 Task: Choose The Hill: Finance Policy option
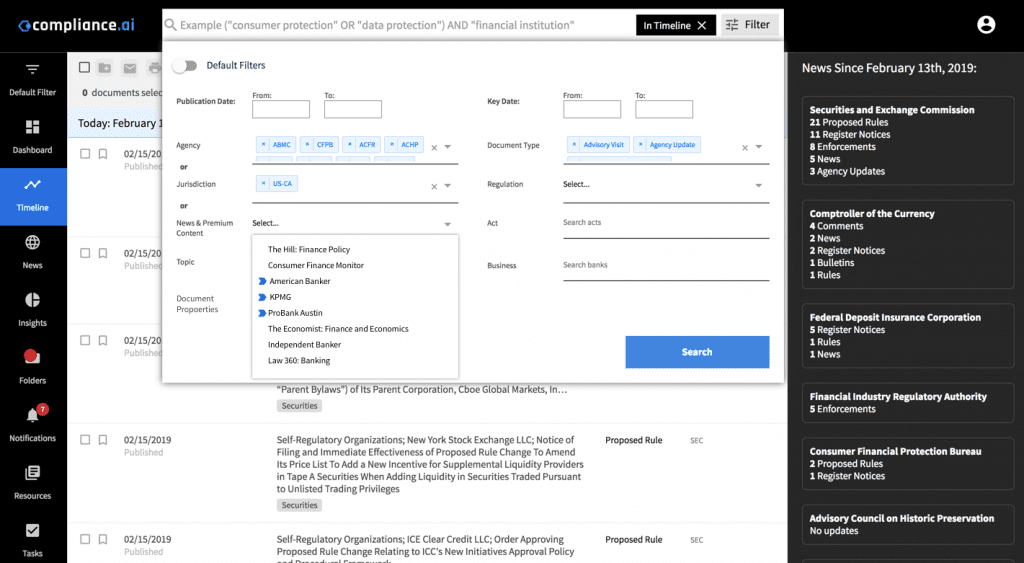pos(309,249)
